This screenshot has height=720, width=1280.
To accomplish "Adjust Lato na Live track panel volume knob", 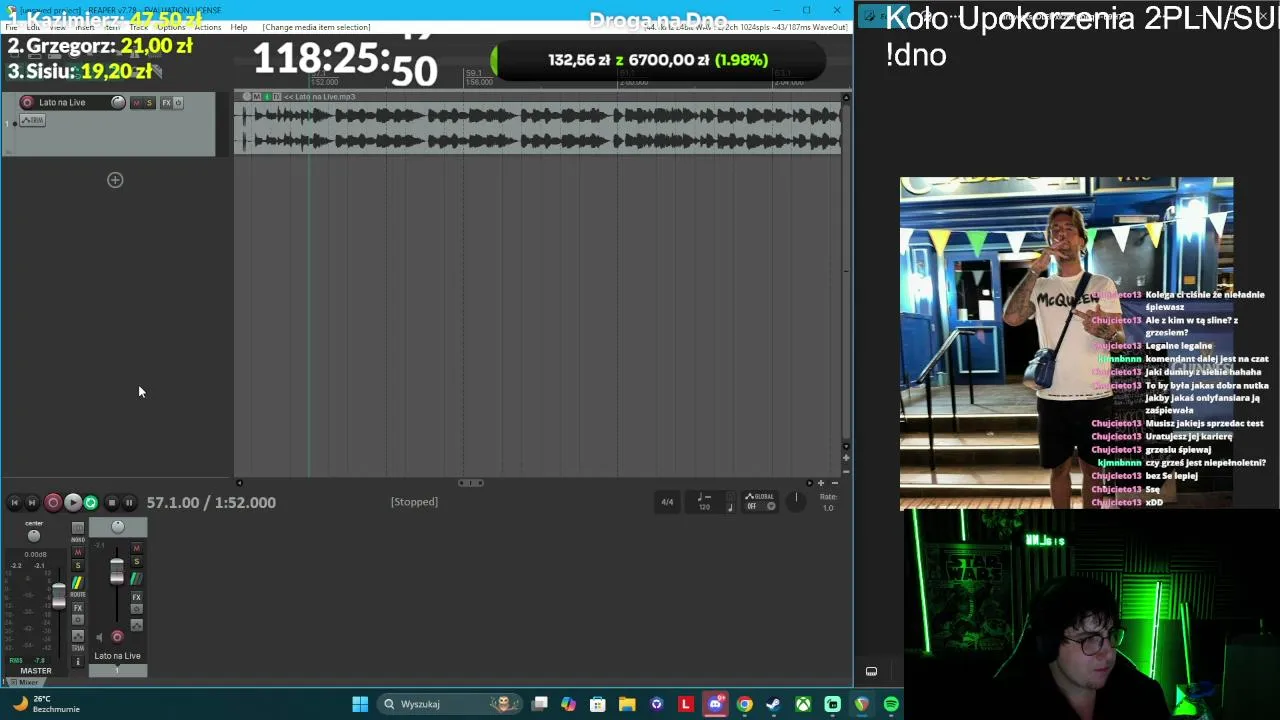I will point(118,102).
